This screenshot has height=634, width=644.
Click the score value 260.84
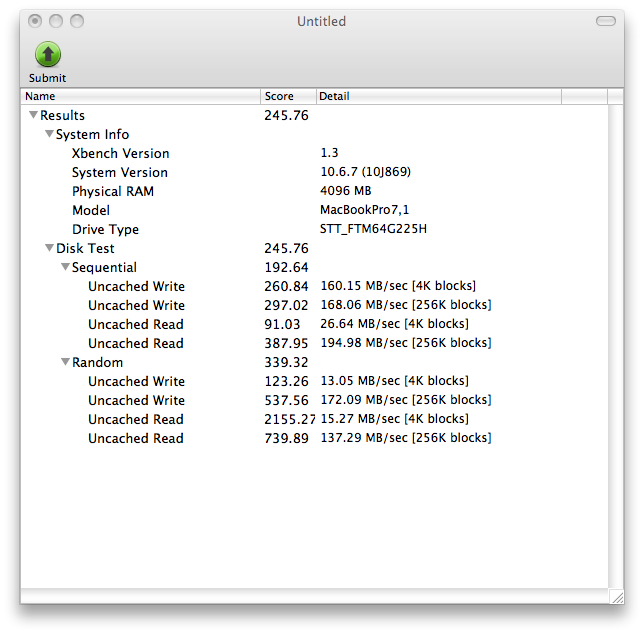pyautogui.click(x=286, y=286)
